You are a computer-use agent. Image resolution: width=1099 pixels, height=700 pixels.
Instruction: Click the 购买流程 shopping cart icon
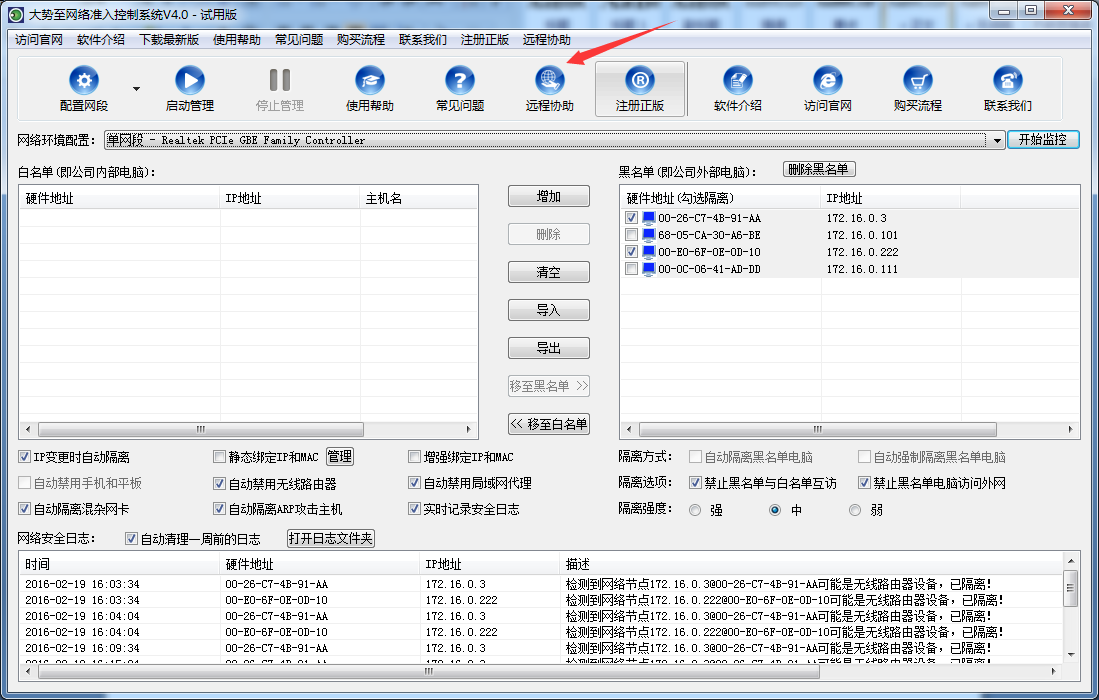(917, 81)
